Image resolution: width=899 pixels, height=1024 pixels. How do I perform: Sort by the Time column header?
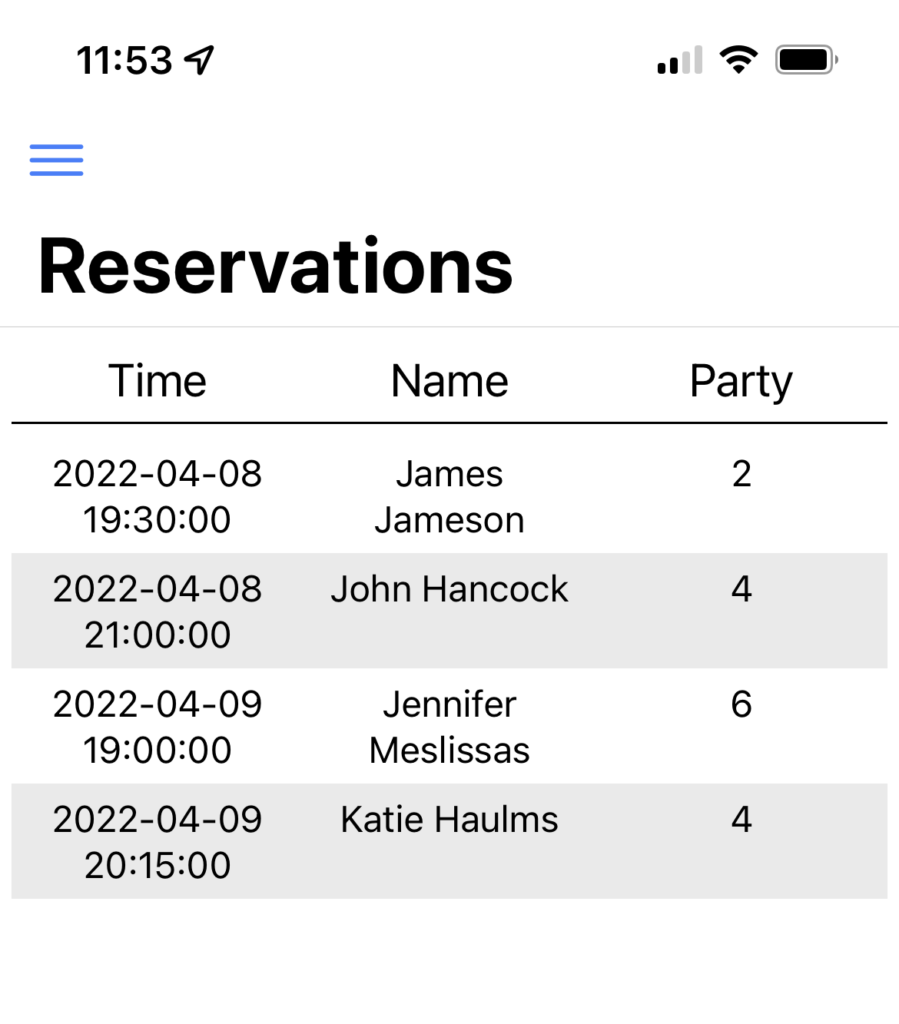tap(157, 381)
